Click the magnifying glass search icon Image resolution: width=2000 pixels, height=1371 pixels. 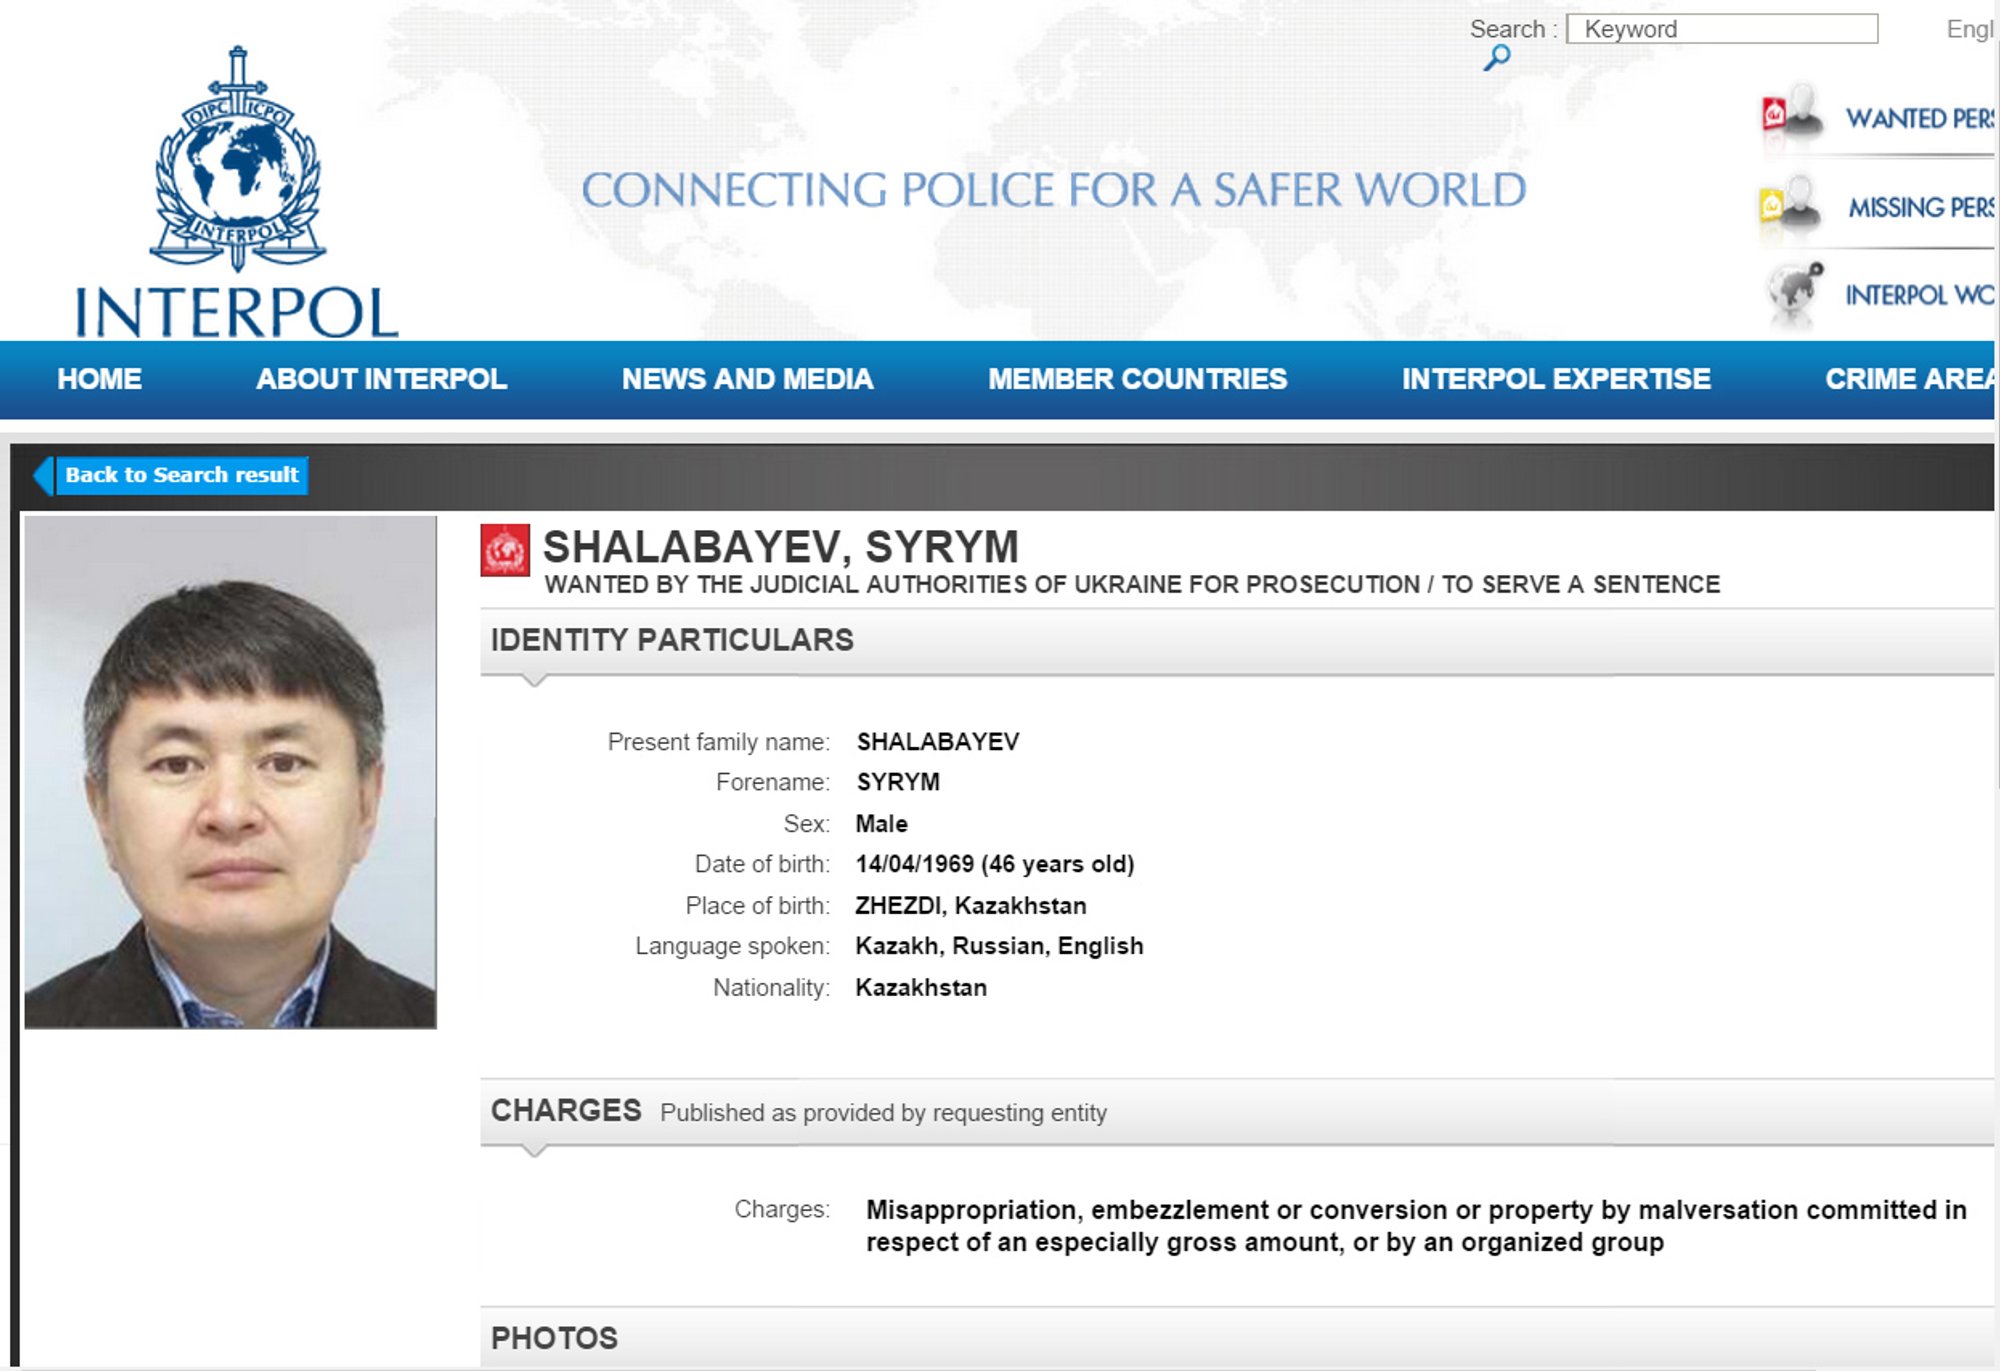1496,58
